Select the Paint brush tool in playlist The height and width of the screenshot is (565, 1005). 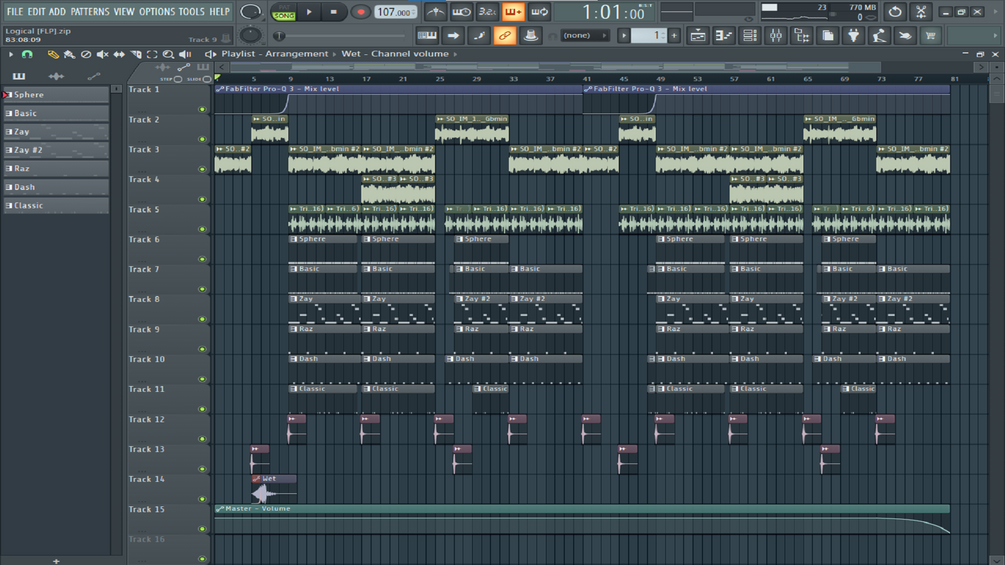(x=69, y=54)
